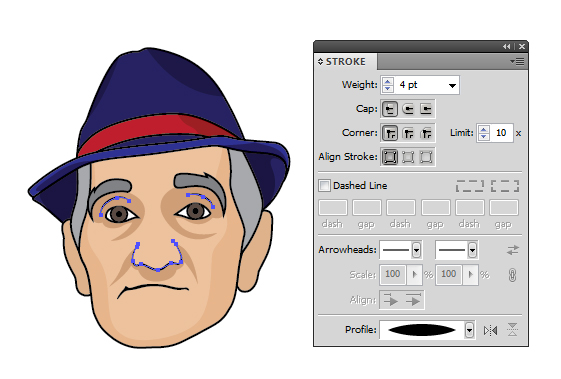
Task: Click the first dash input field
Action: (x=333, y=208)
